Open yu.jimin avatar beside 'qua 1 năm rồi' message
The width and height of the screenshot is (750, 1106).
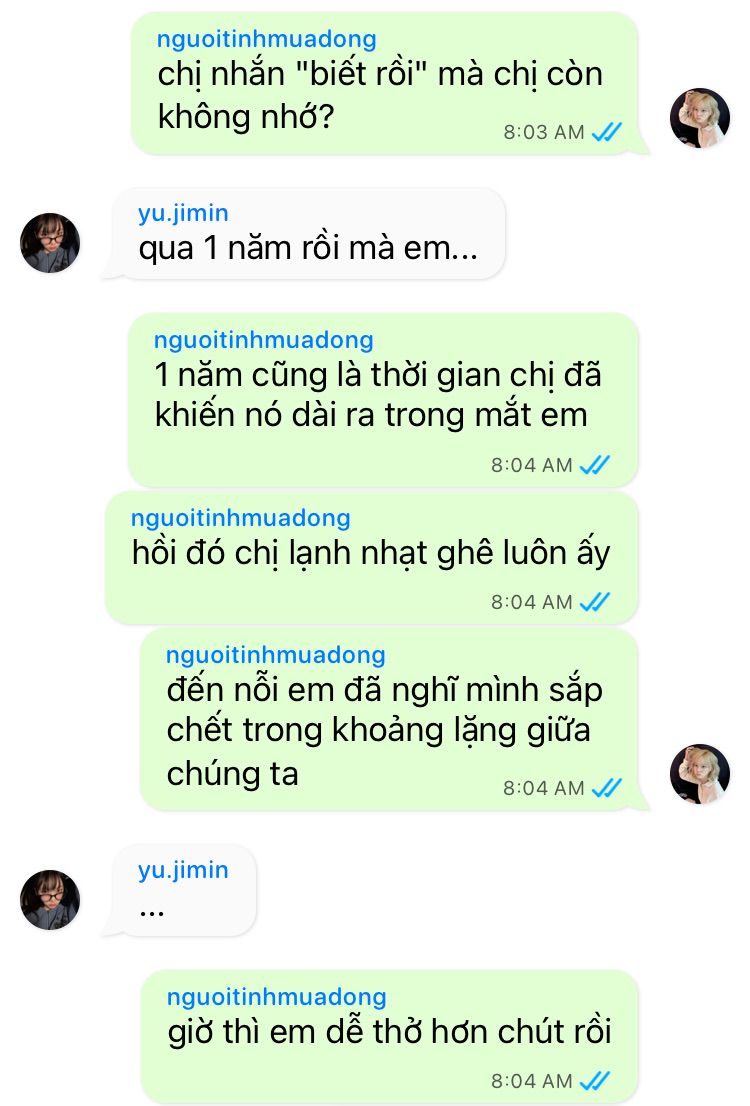[49, 243]
